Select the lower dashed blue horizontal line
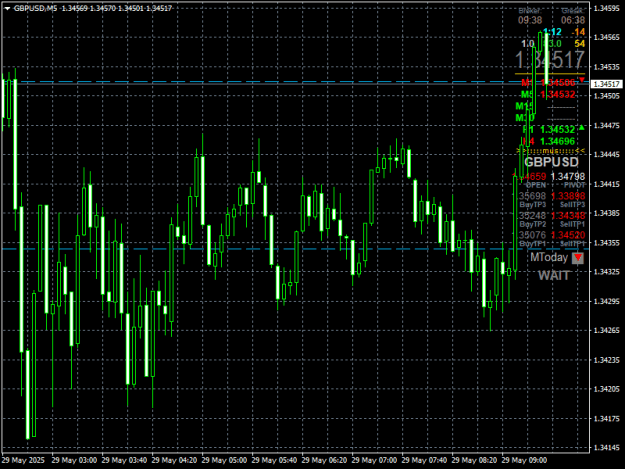625x469 pixels. [295, 249]
